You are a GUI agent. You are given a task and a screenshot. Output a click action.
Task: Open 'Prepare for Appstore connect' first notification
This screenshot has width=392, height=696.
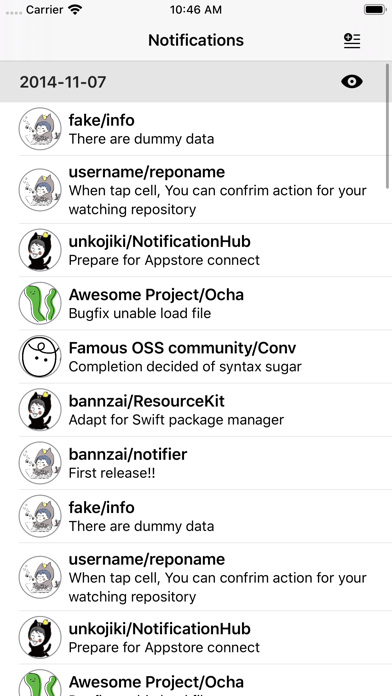point(196,250)
